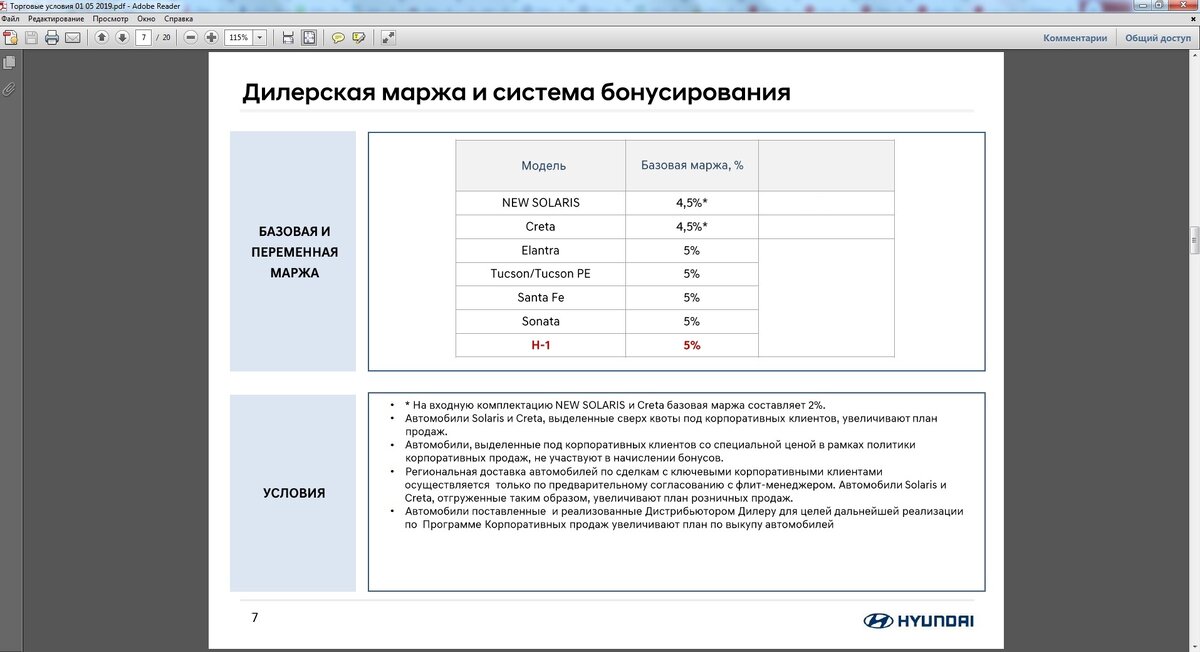Viewport: 1200px width, 652px height.
Task: Open the Общий доступ panel
Action: (1157, 38)
